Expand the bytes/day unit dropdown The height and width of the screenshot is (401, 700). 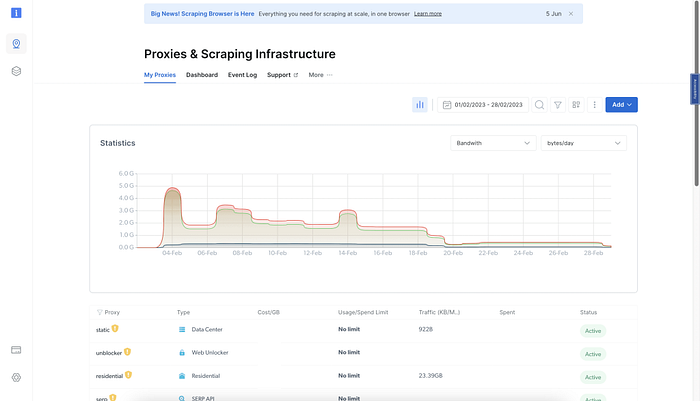(583, 143)
